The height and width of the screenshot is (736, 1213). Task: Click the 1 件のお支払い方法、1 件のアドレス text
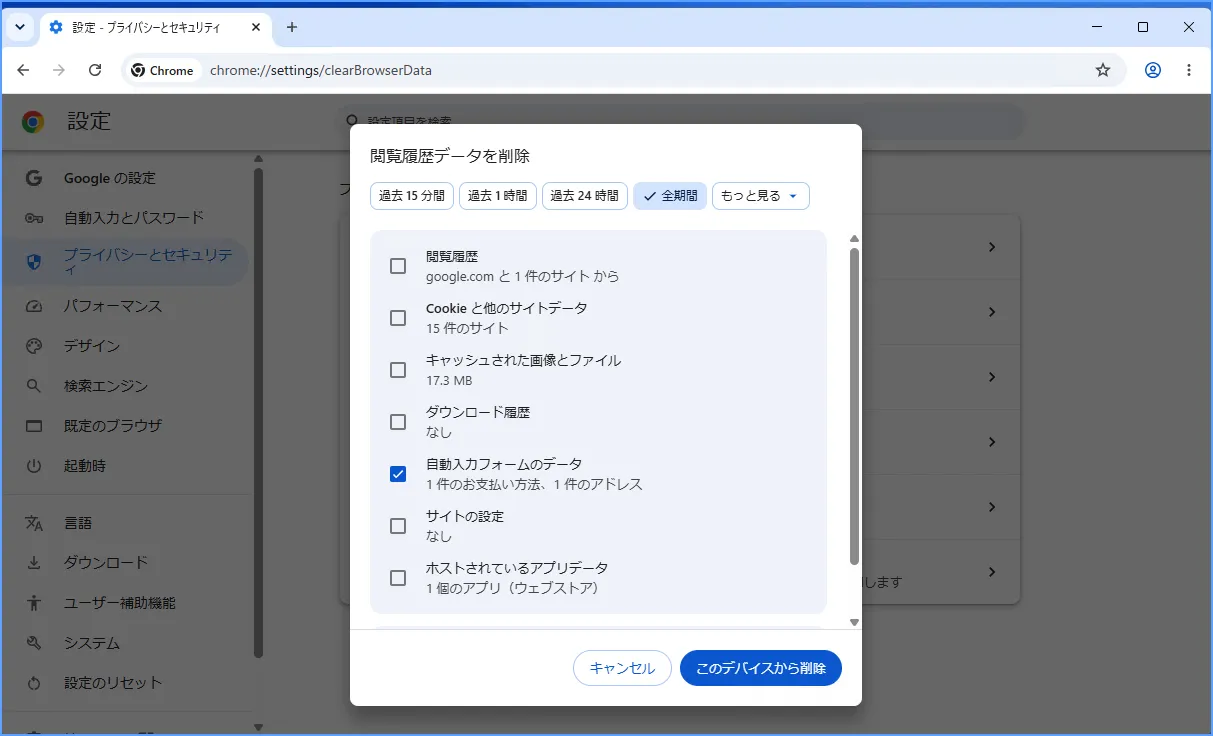pyautogui.click(x=534, y=484)
